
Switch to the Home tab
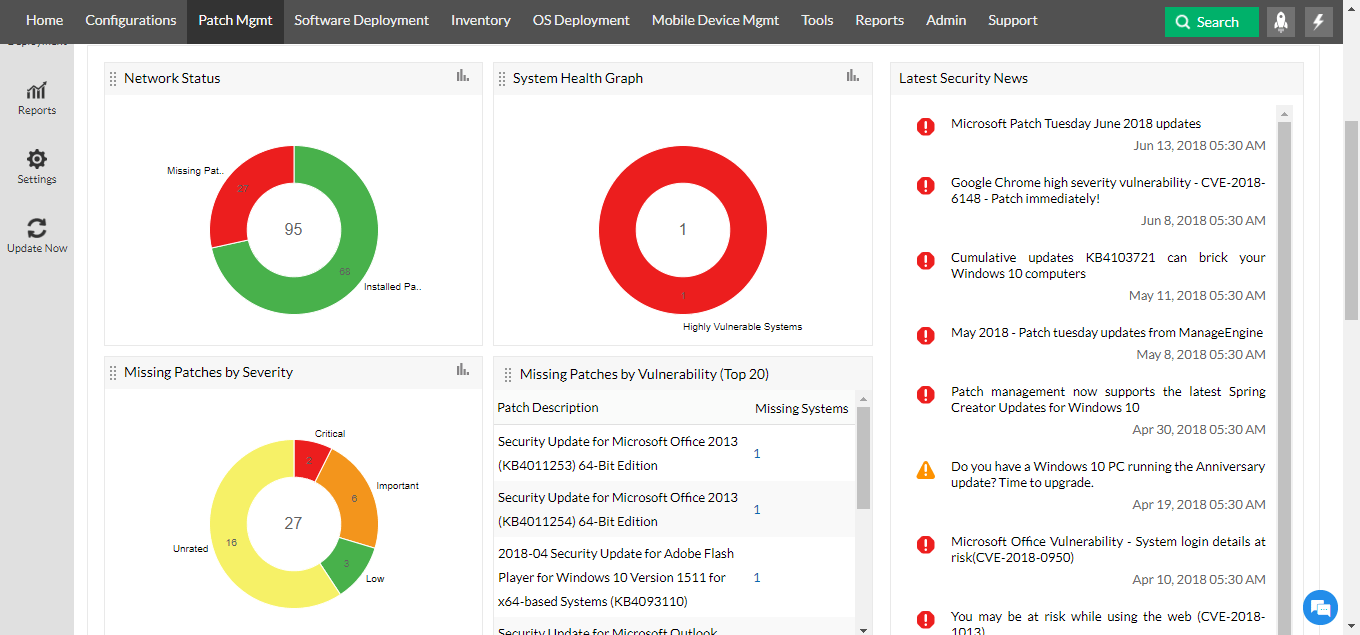pyautogui.click(x=43, y=20)
